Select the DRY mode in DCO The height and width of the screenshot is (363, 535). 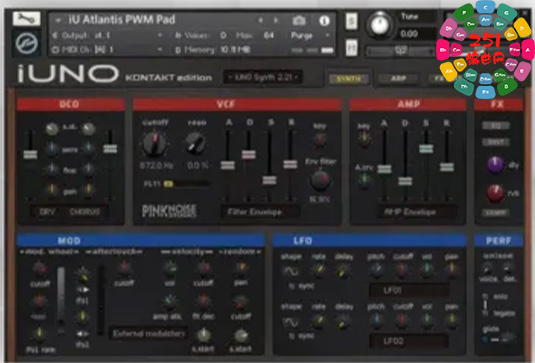tap(47, 212)
